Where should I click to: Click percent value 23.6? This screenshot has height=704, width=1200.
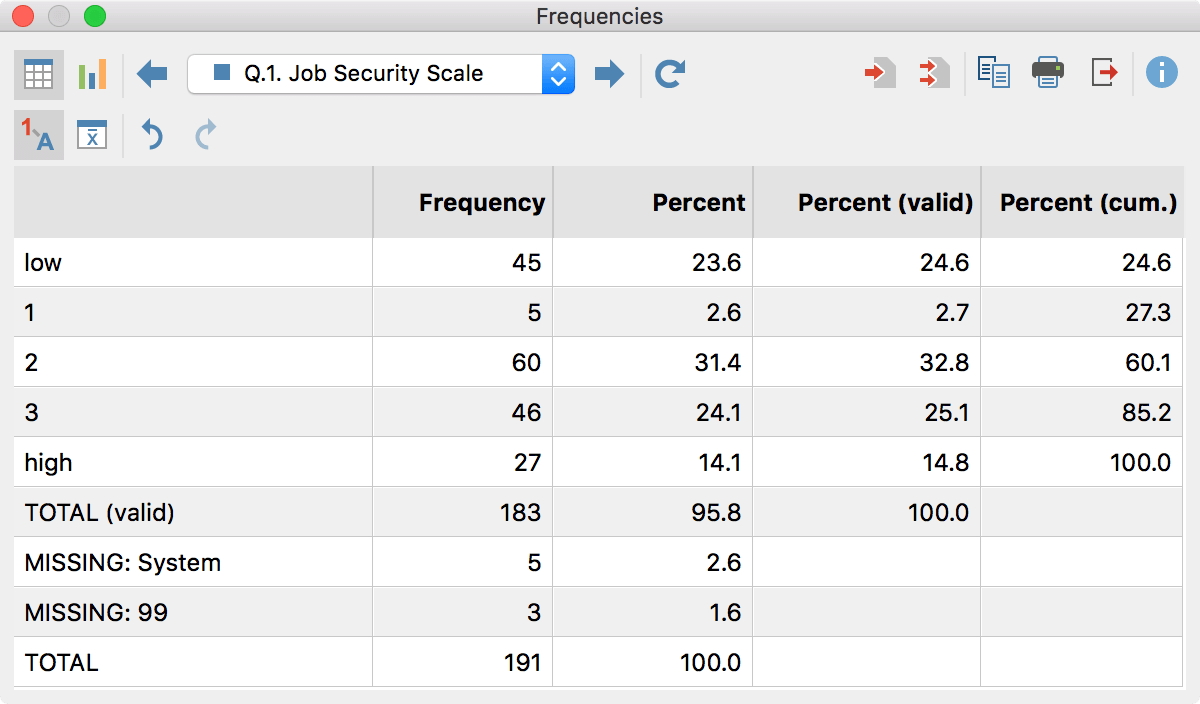click(717, 263)
